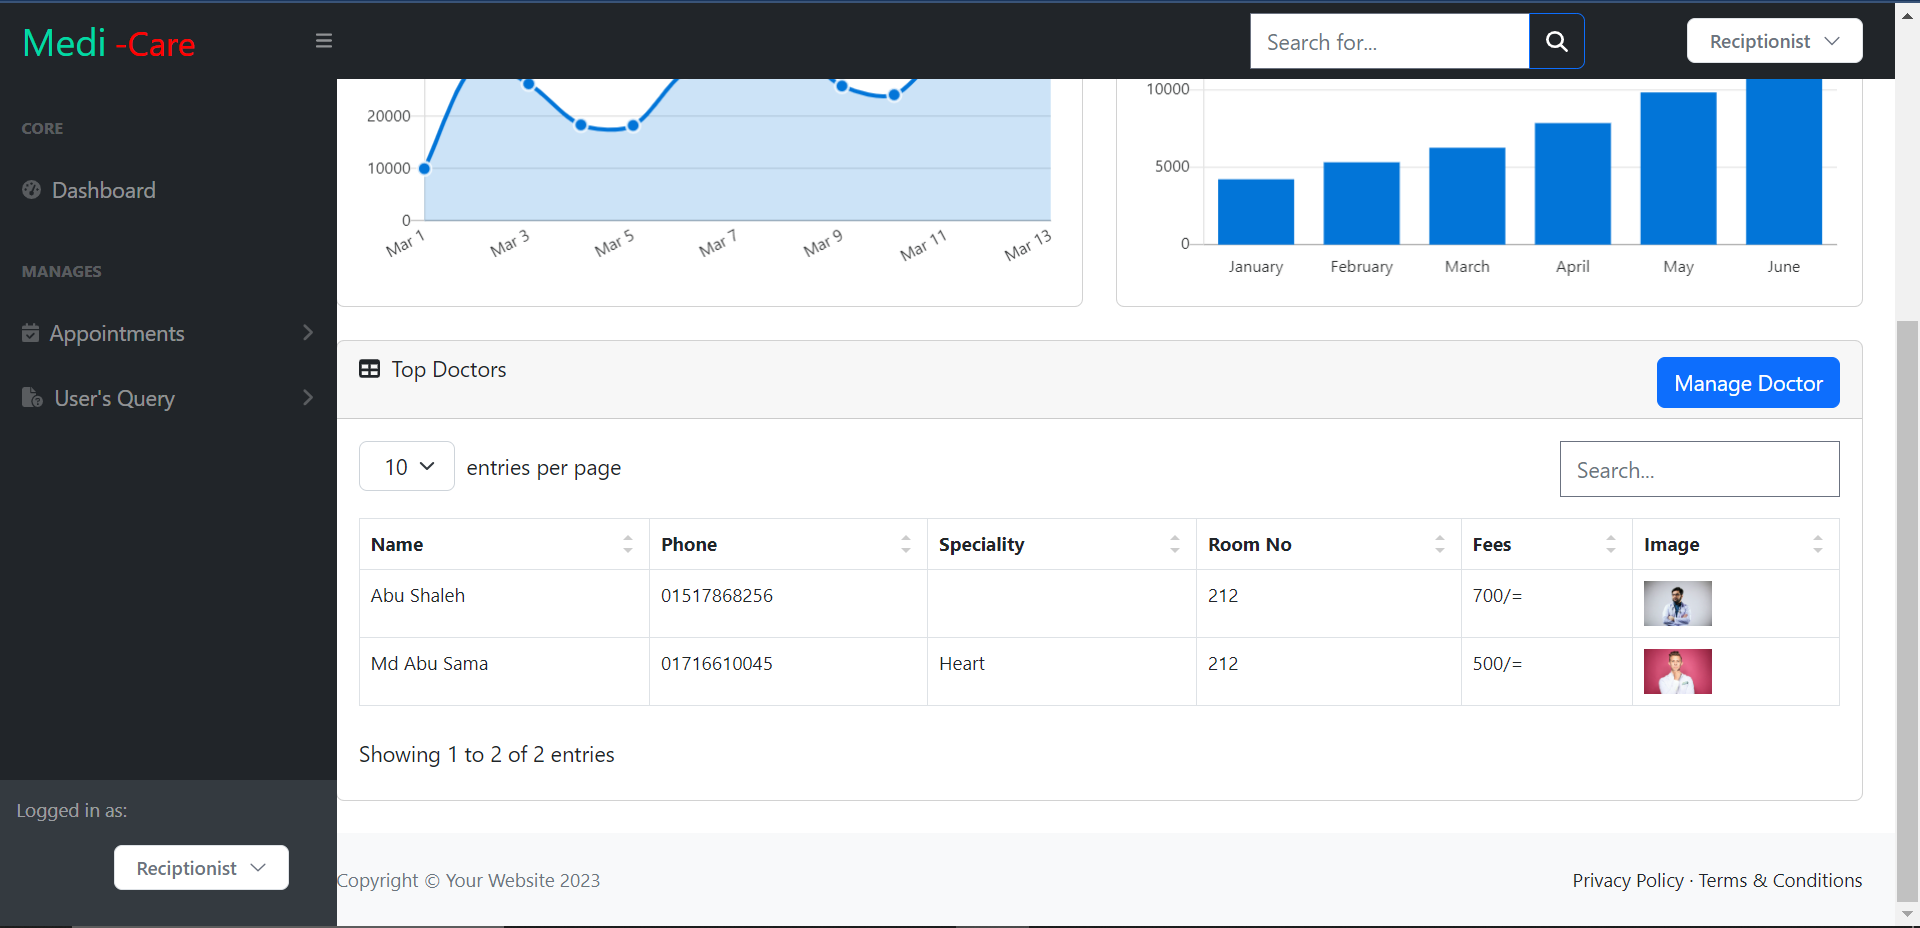Open the Privacy Policy link
The width and height of the screenshot is (1920, 928).
pos(1628,880)
